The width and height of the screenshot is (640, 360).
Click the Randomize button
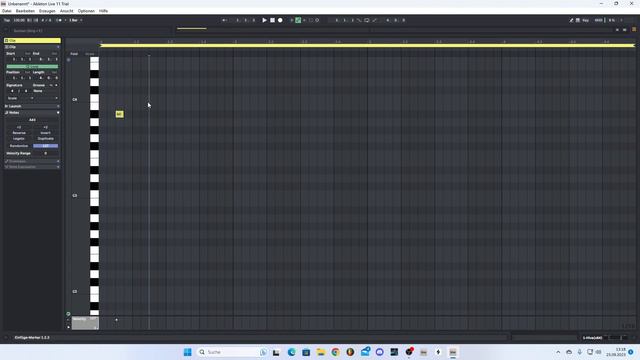[19, 146]
